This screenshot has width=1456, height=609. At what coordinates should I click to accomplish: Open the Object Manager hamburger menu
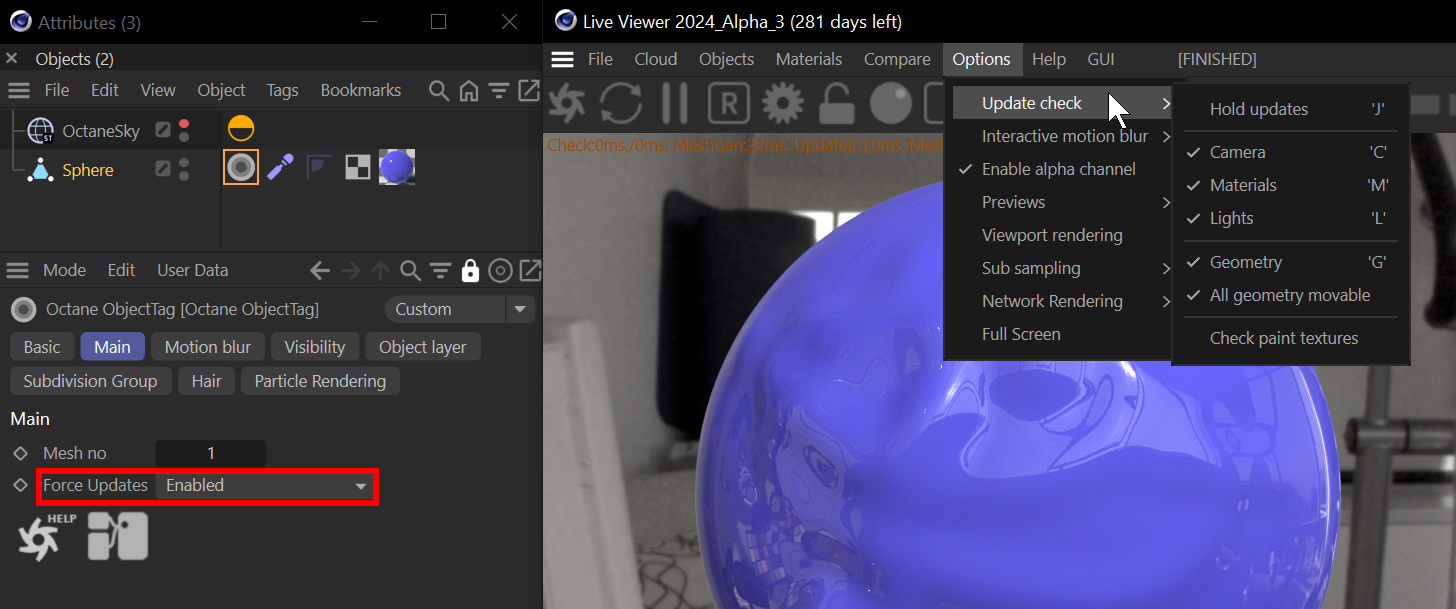[19, 90]
